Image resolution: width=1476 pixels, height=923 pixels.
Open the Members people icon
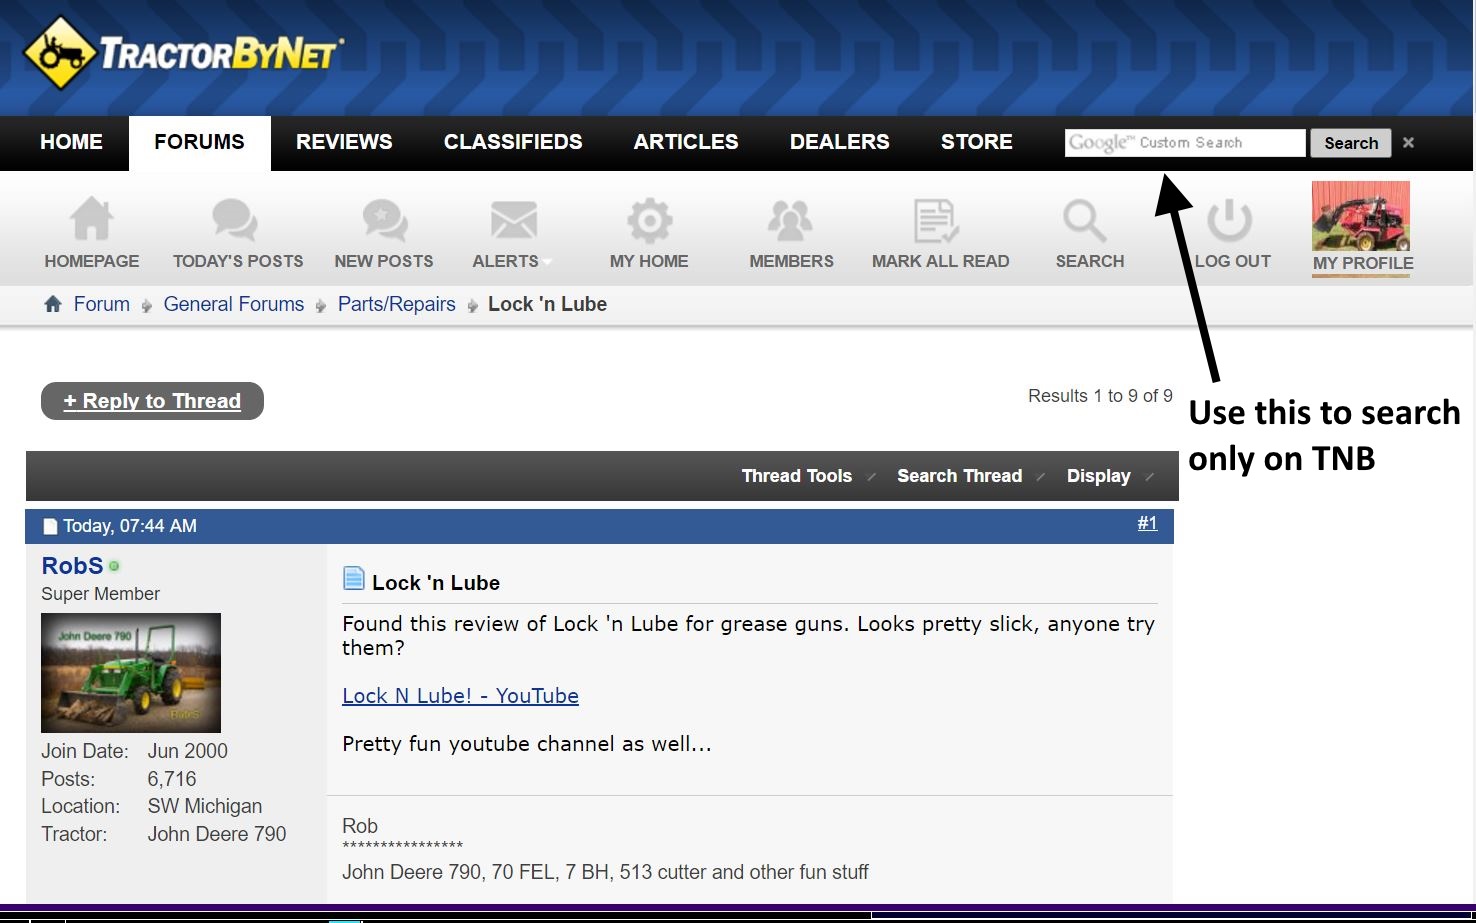click(x=790, y=220)
